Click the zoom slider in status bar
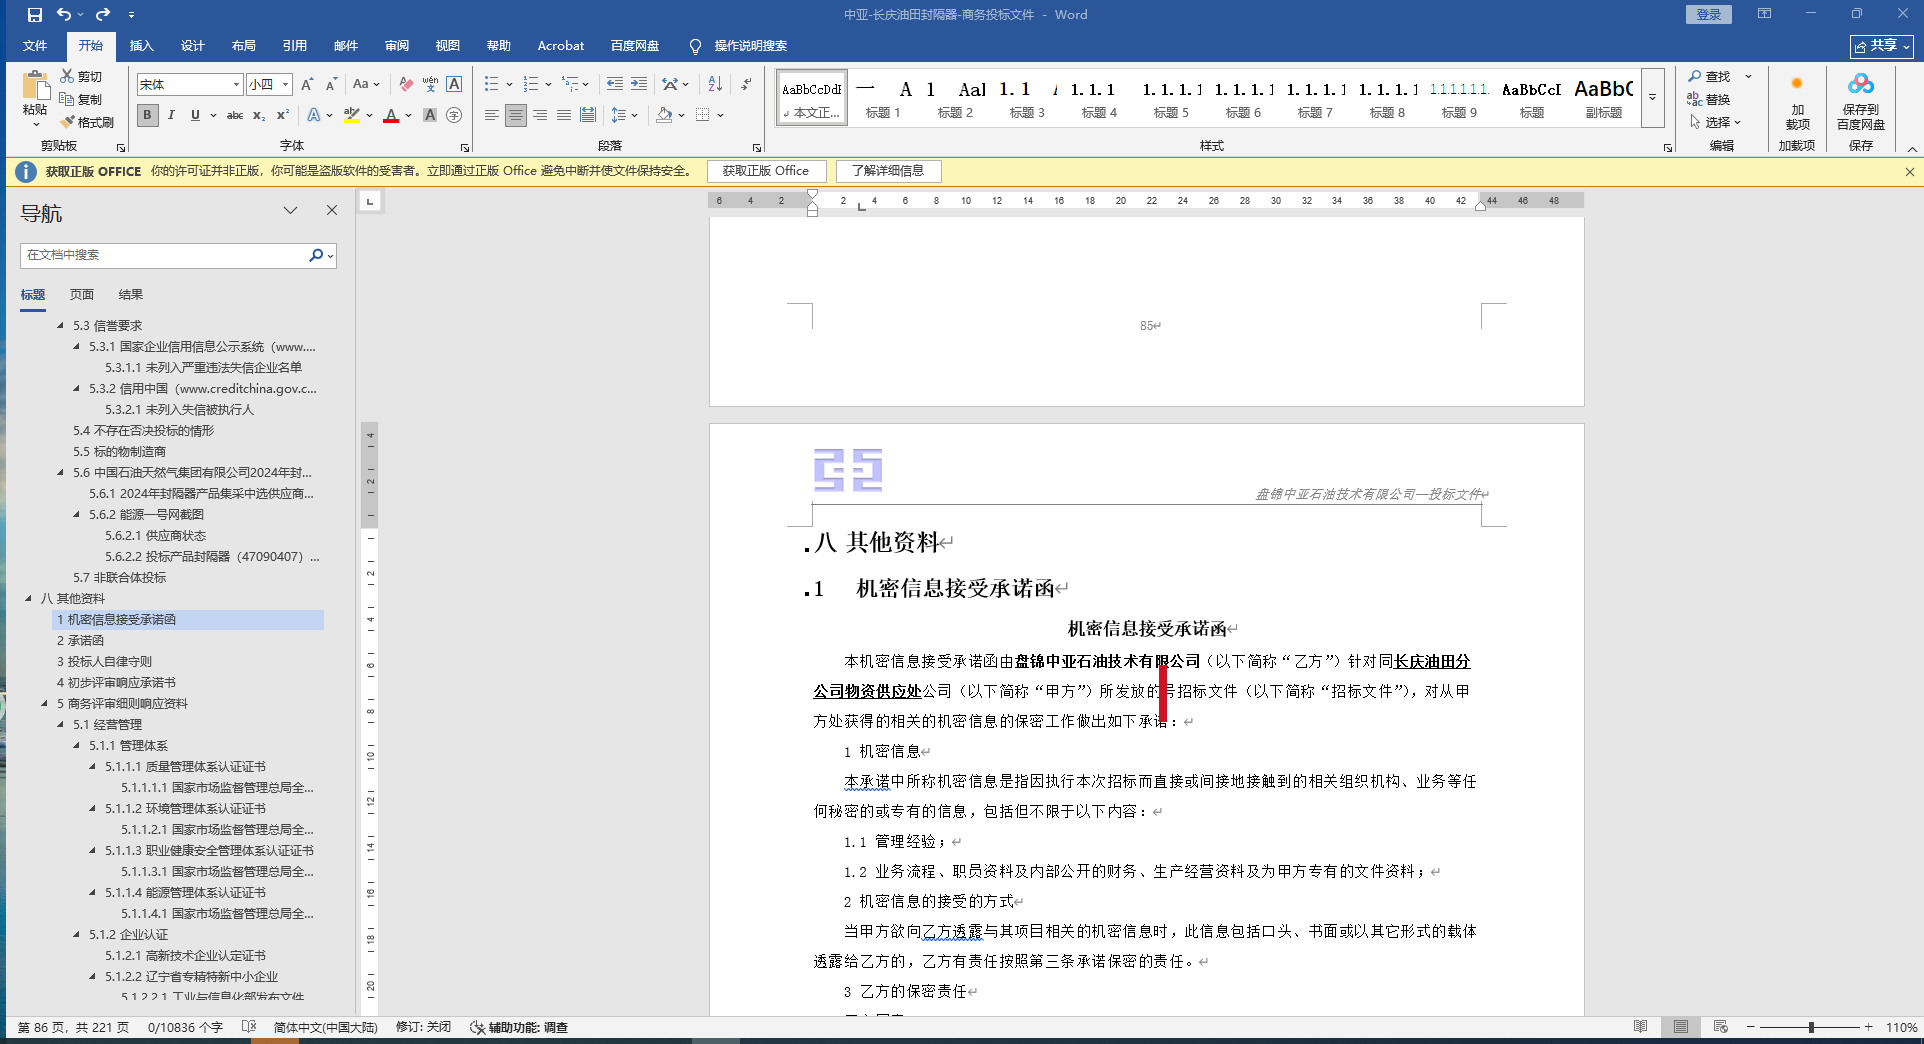The width and height of the screenshot is (1924, 1044). tap(1811, 1027)
